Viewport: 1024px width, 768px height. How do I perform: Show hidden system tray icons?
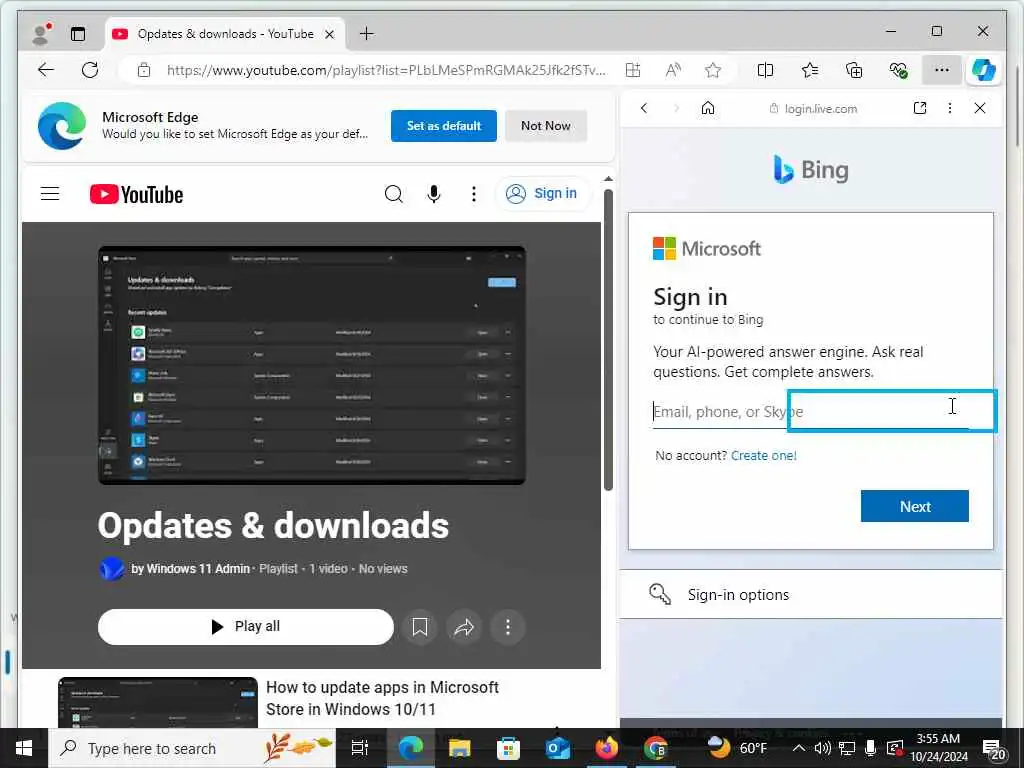pos(798,748)
